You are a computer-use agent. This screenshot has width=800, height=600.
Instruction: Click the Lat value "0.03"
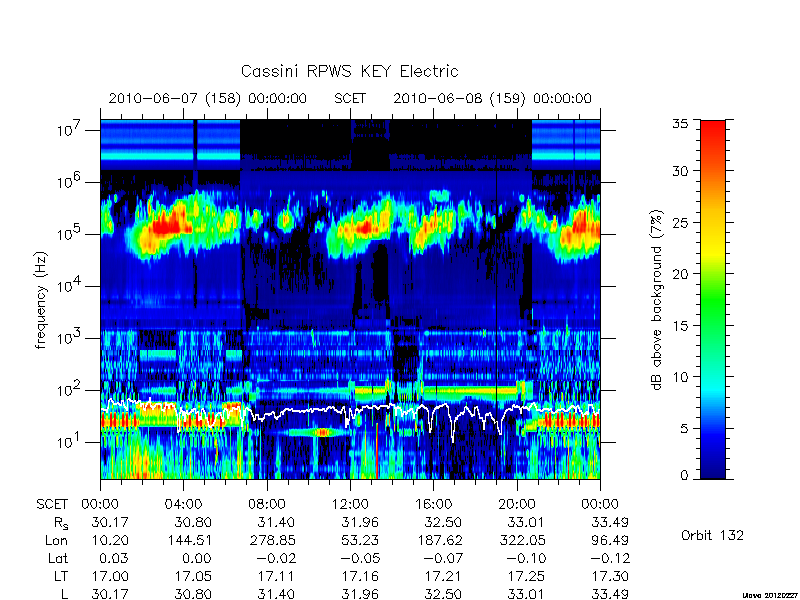[x=114, y=559]
